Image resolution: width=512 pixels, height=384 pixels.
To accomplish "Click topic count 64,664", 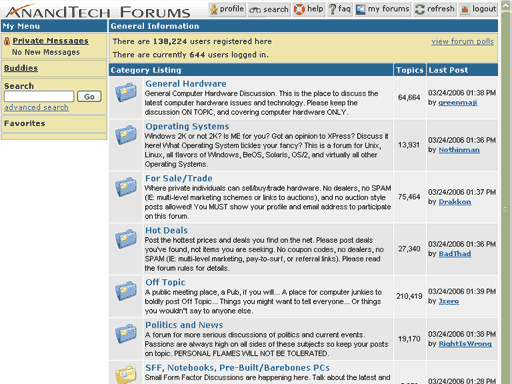I will click(409, 98).
